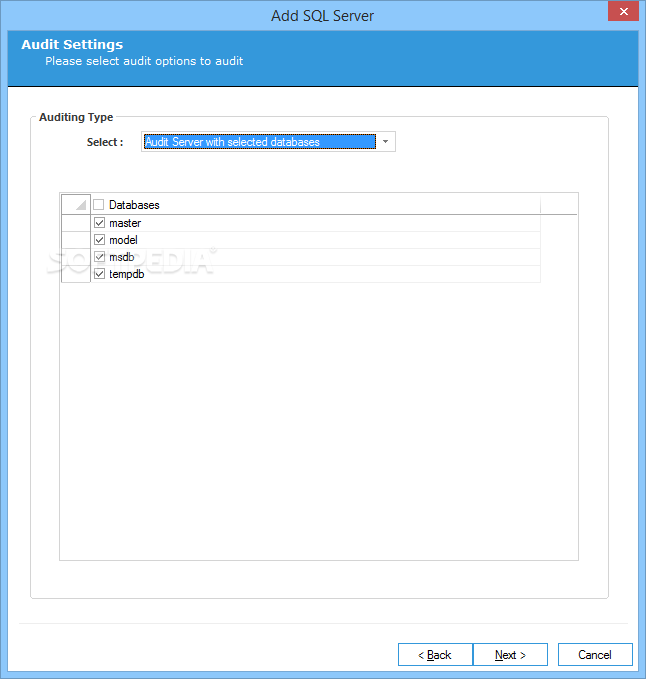
Task: Select the msdb row header
Action: tap(76, 257)
